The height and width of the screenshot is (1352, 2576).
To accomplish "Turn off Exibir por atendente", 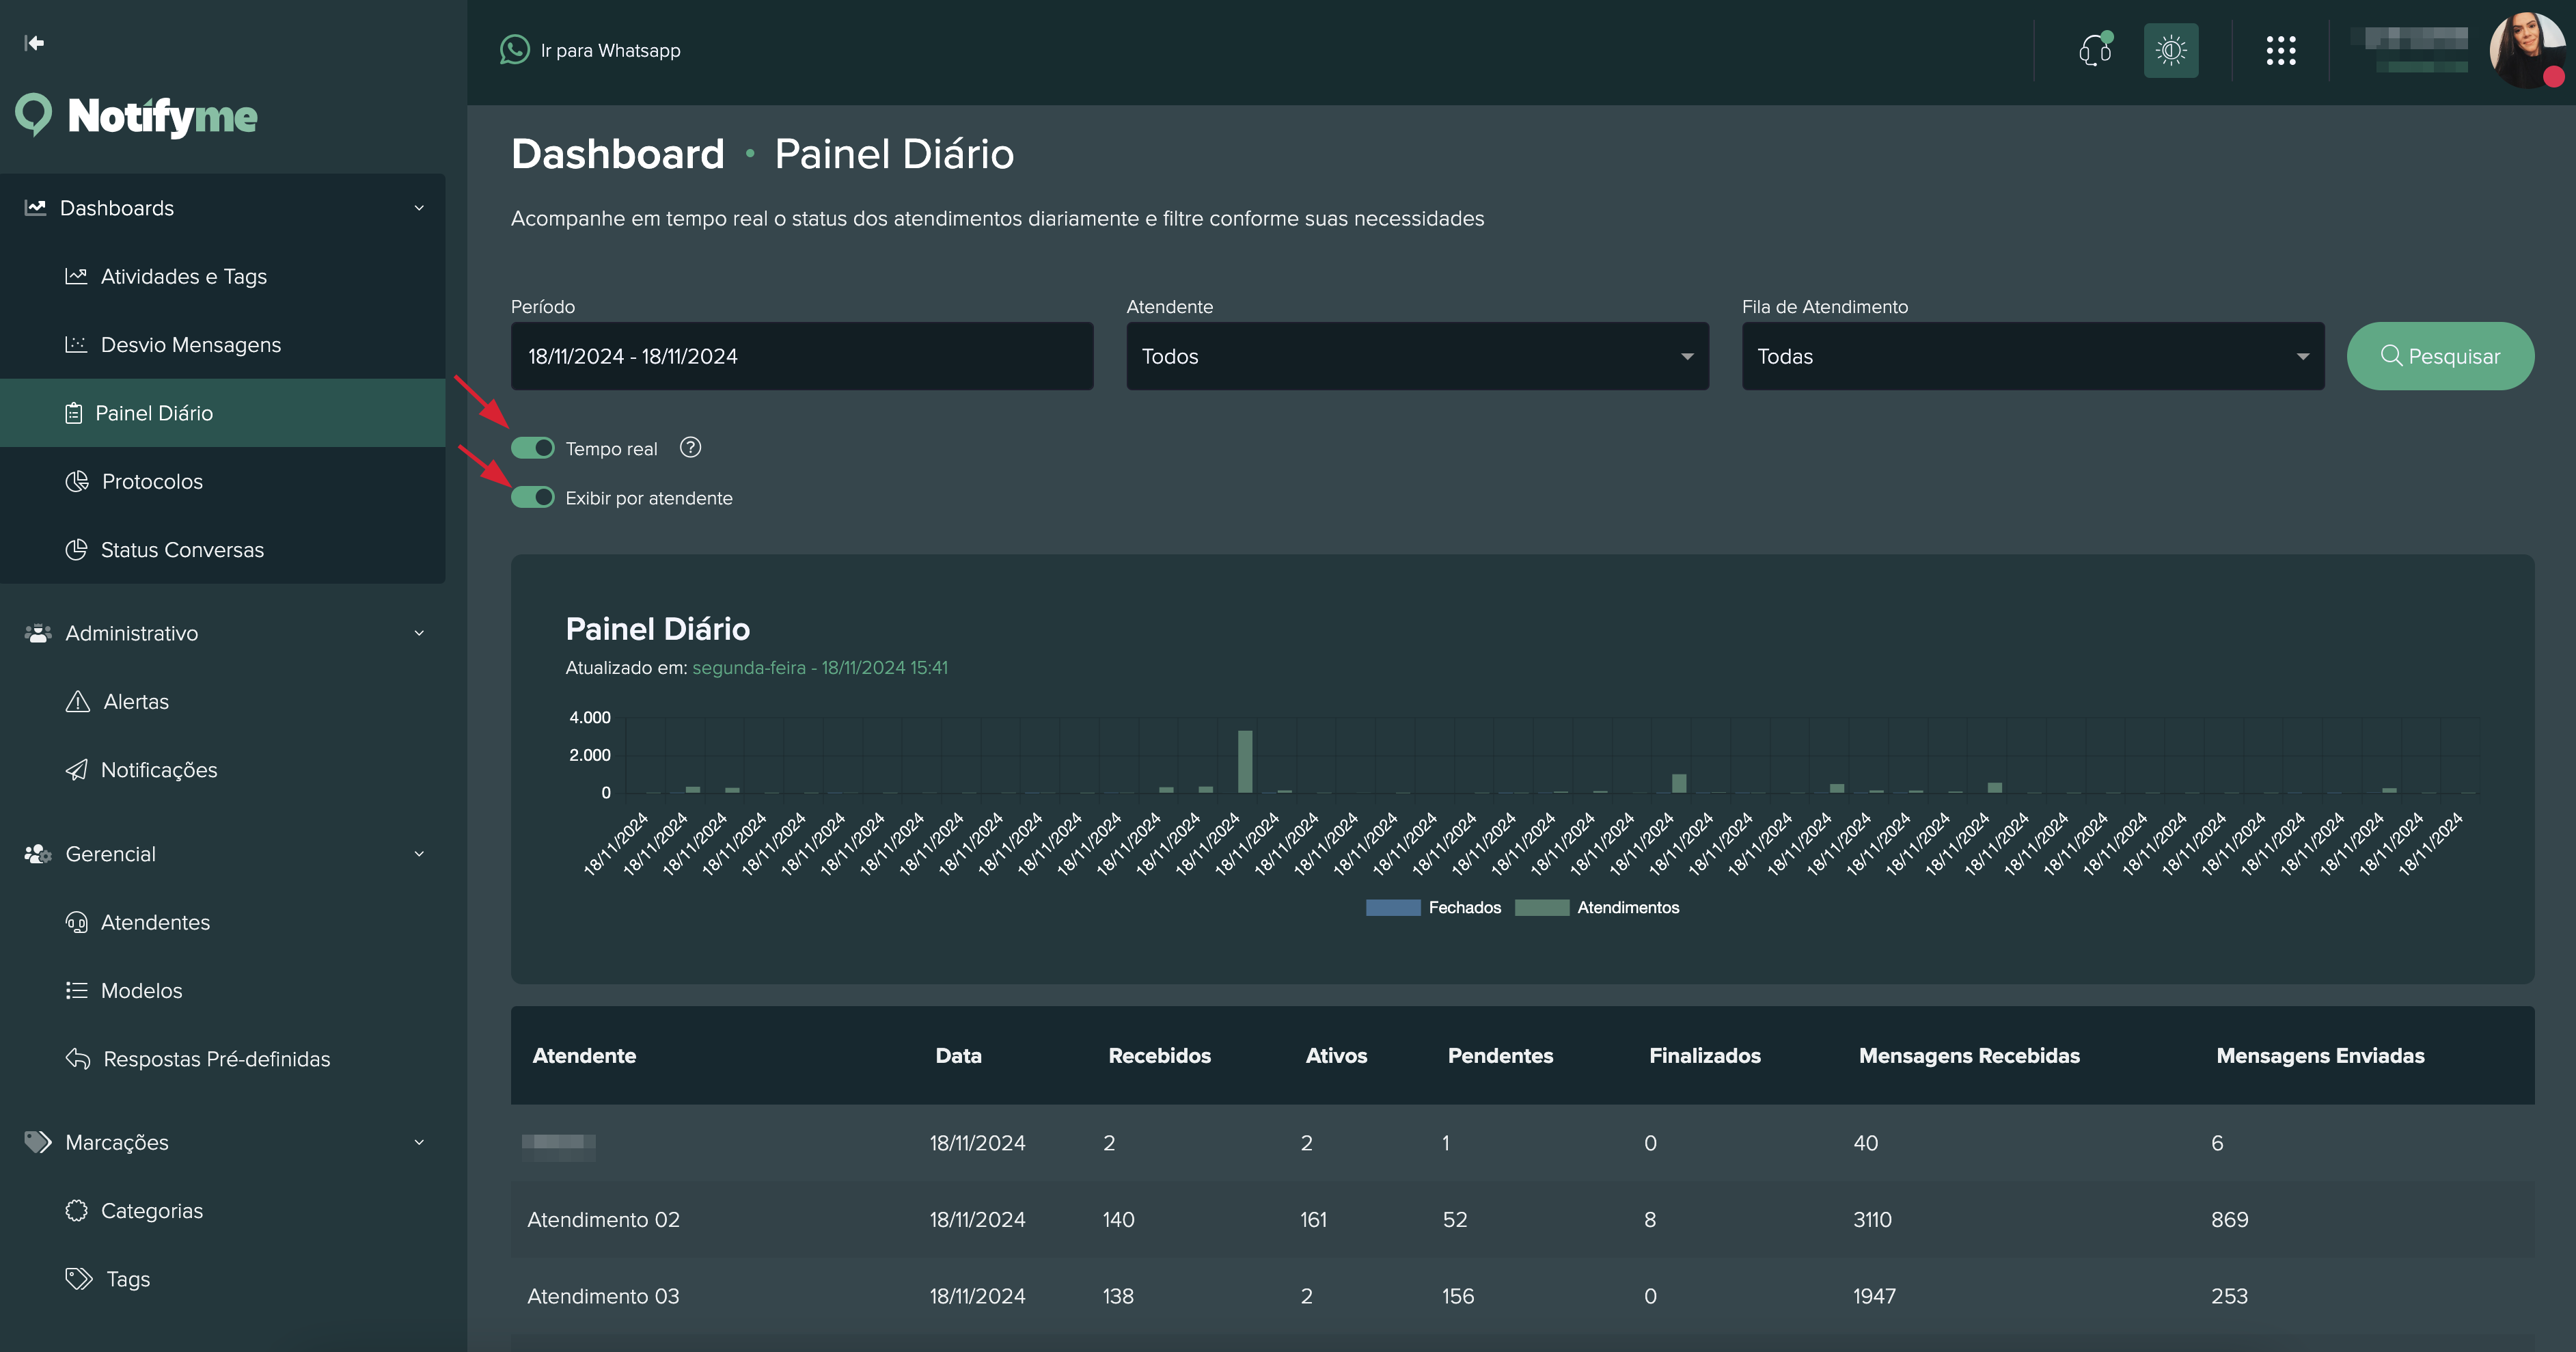I will point(533,497).
